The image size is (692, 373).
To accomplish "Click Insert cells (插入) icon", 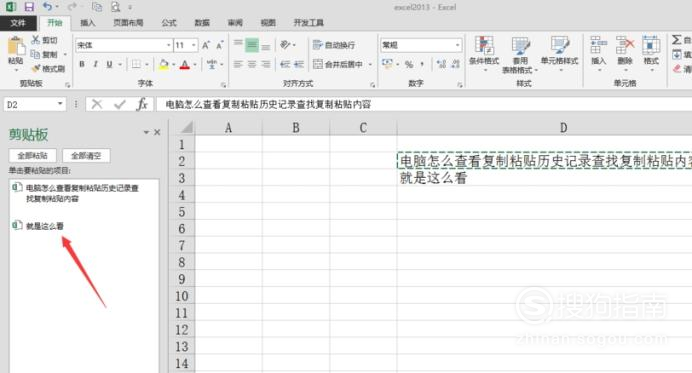I will tap(598, 45).
